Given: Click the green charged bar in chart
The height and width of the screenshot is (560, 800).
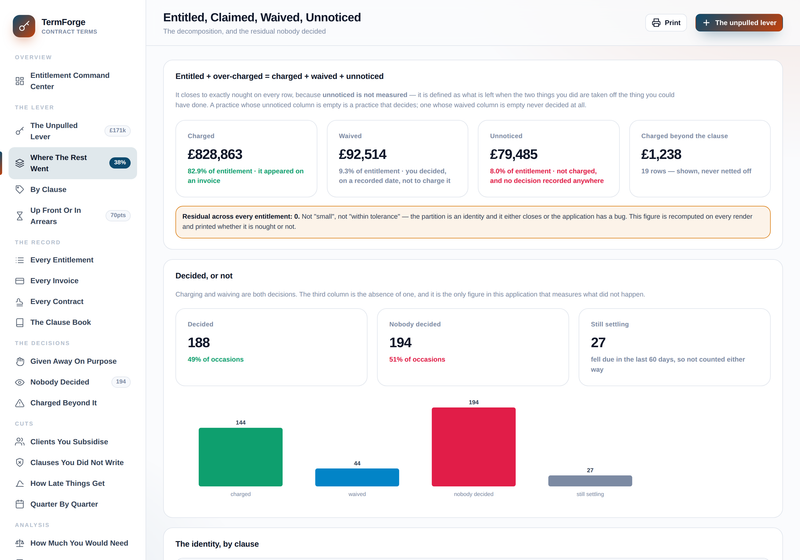Looking at the screenshot, I should coord(240,457).
